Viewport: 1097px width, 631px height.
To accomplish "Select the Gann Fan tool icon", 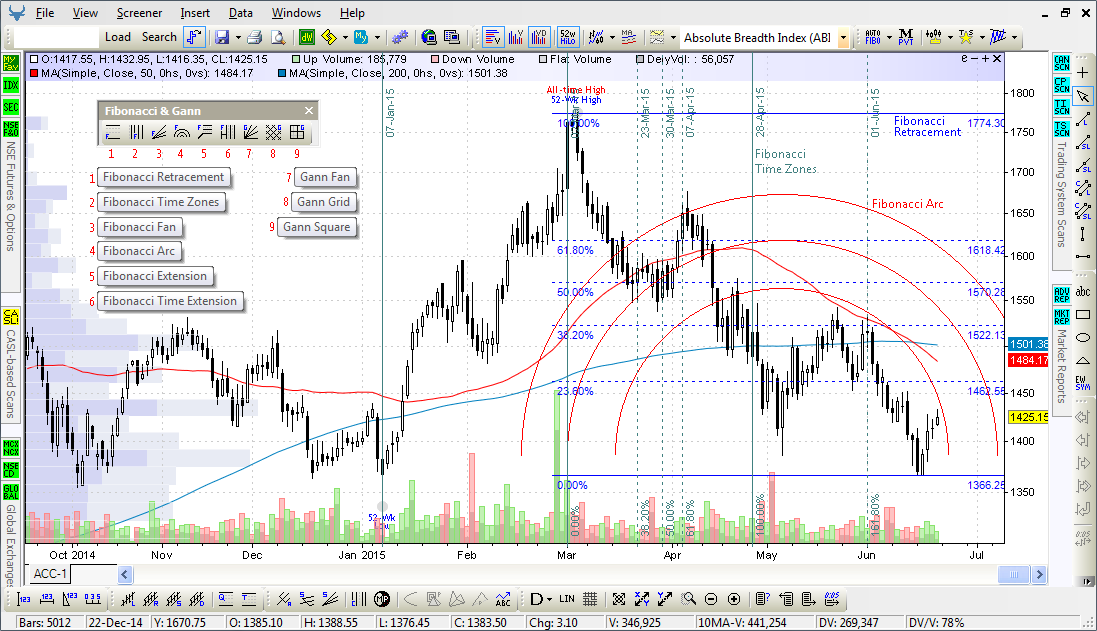I will [250, 132].
